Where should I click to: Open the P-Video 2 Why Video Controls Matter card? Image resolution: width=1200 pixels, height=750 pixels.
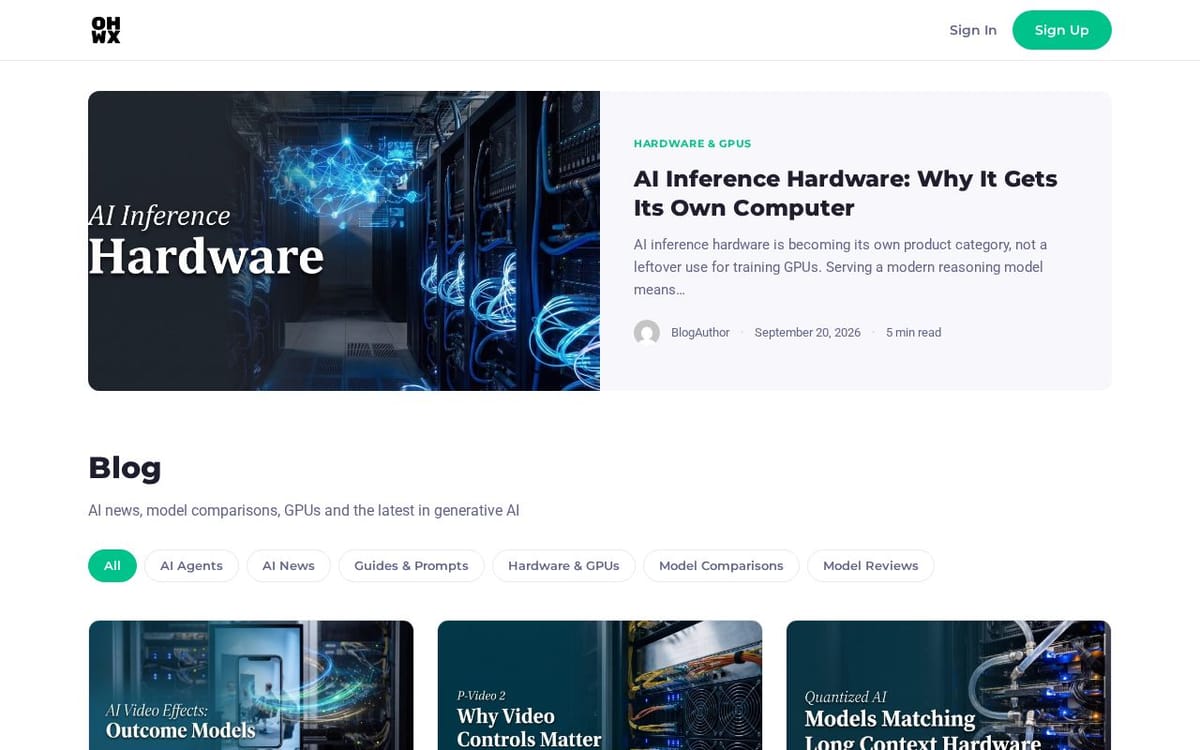point(600,685)
